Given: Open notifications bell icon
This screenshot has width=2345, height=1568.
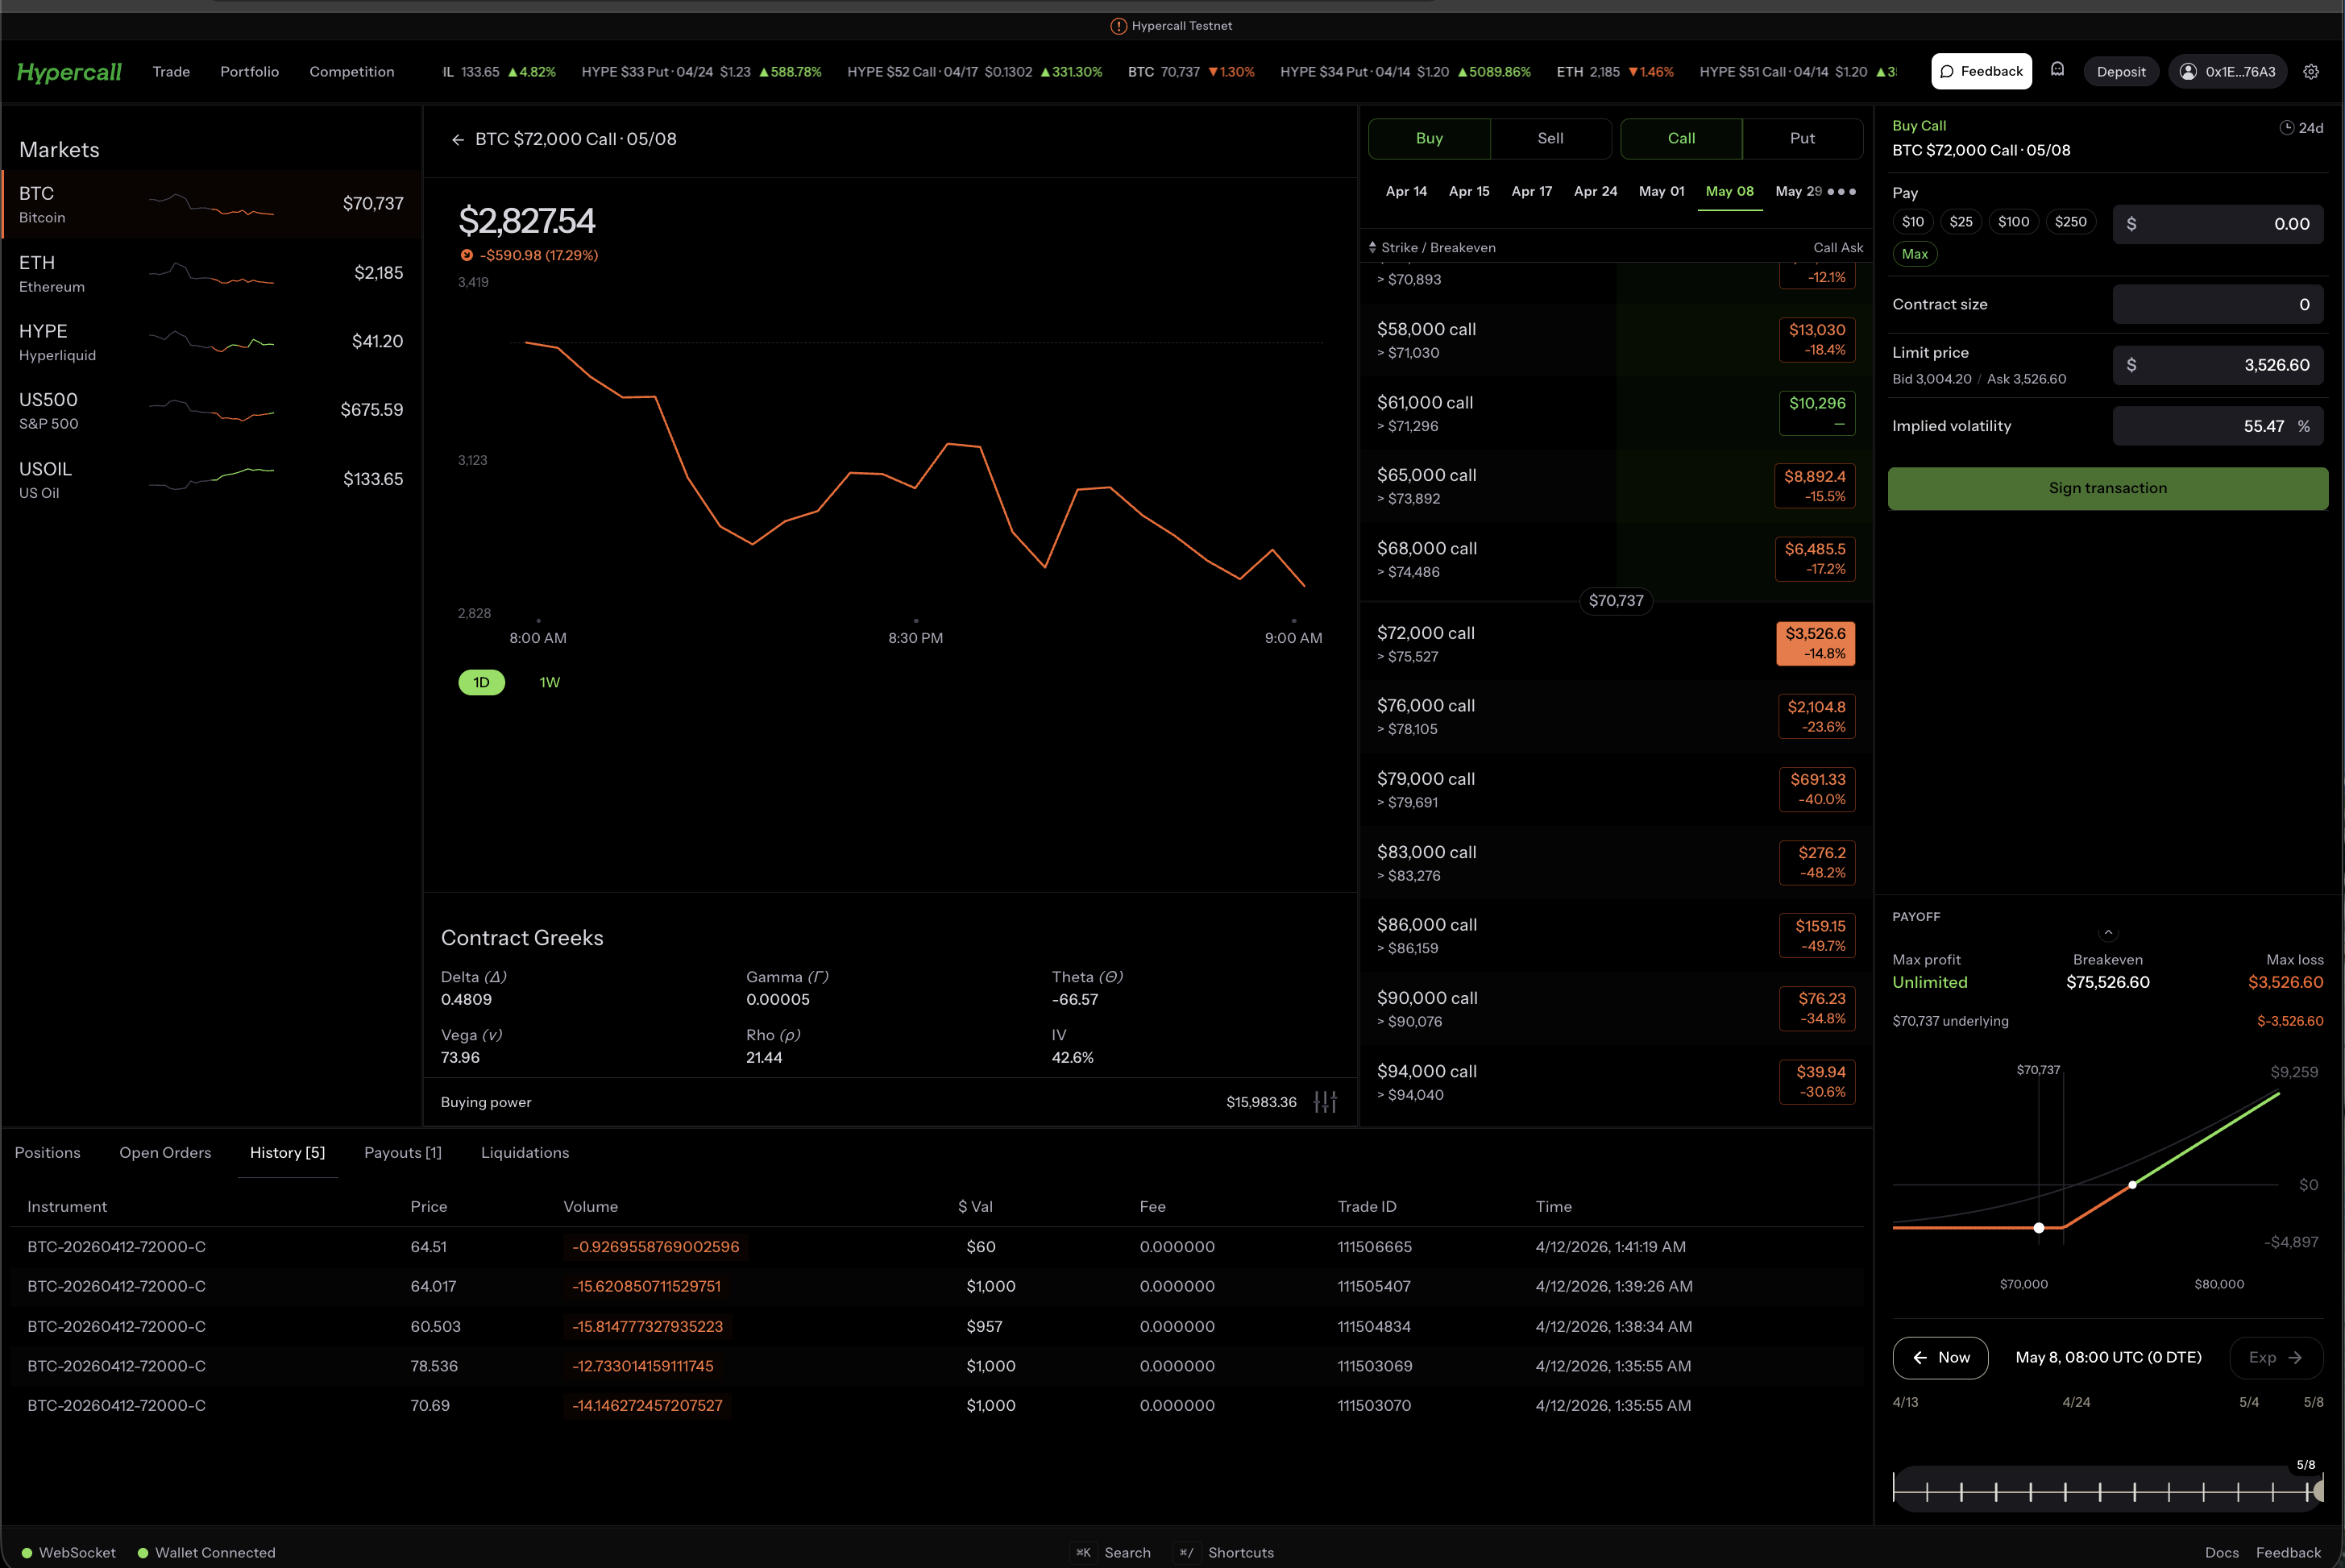Looking at the screenshot, I should pyautogui.click(x=2057, y=70).
